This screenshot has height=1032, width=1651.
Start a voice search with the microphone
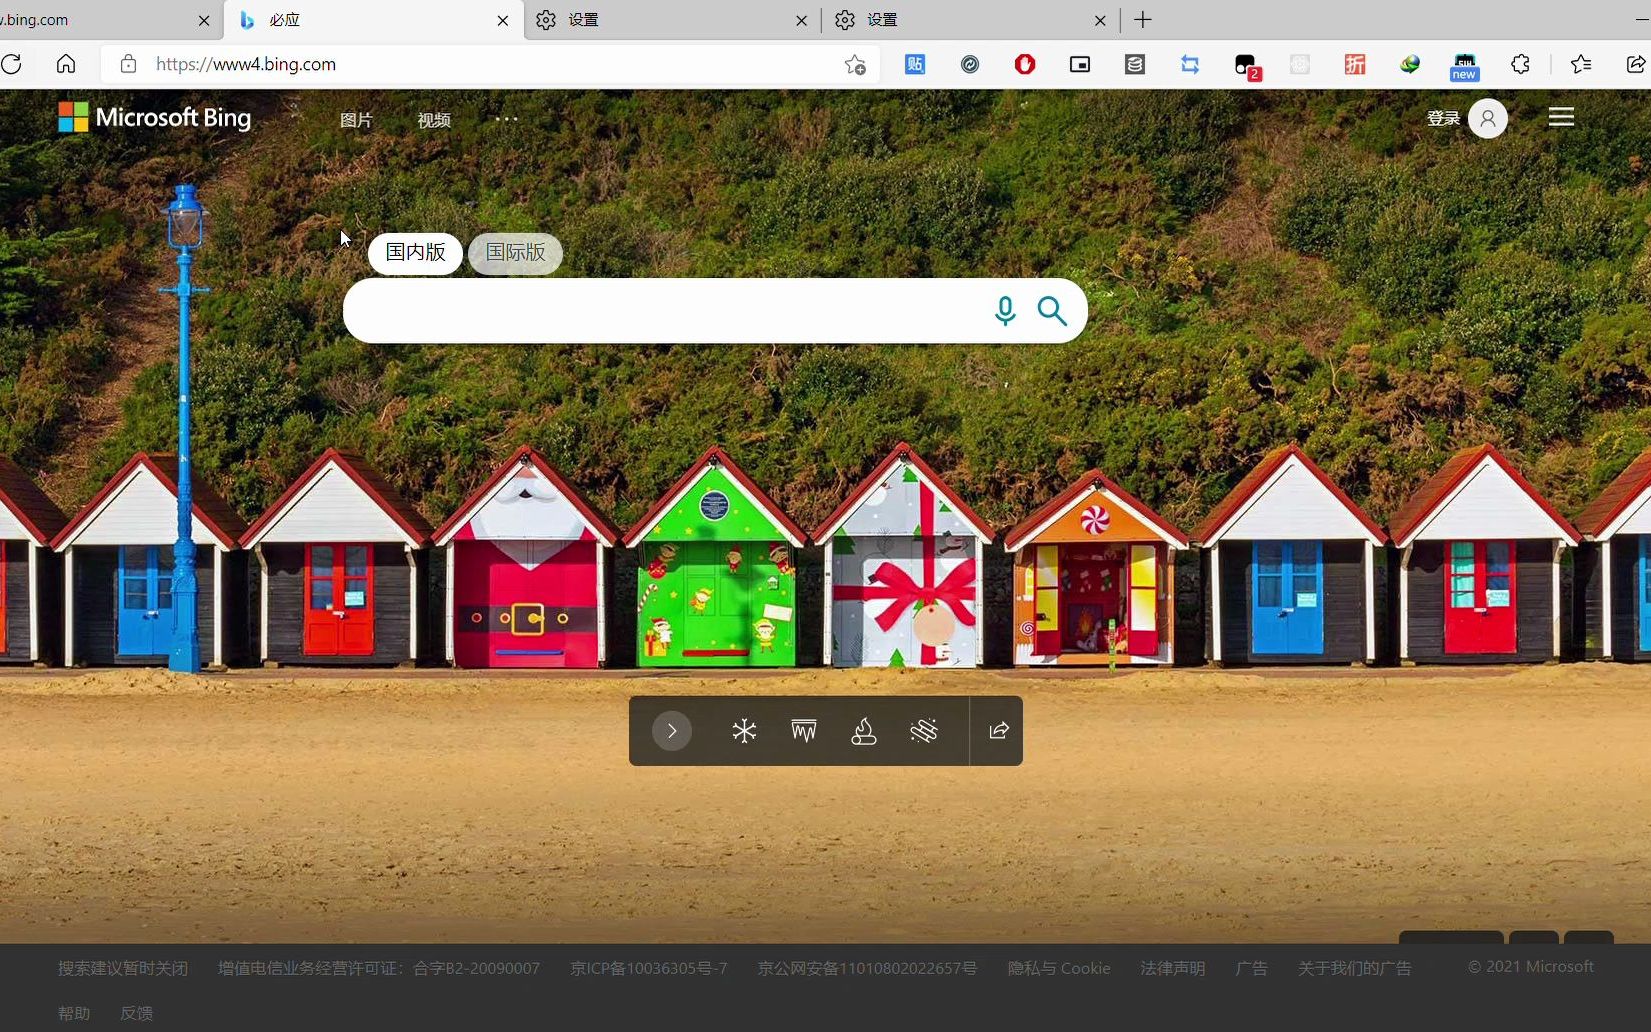point(1005,311)
